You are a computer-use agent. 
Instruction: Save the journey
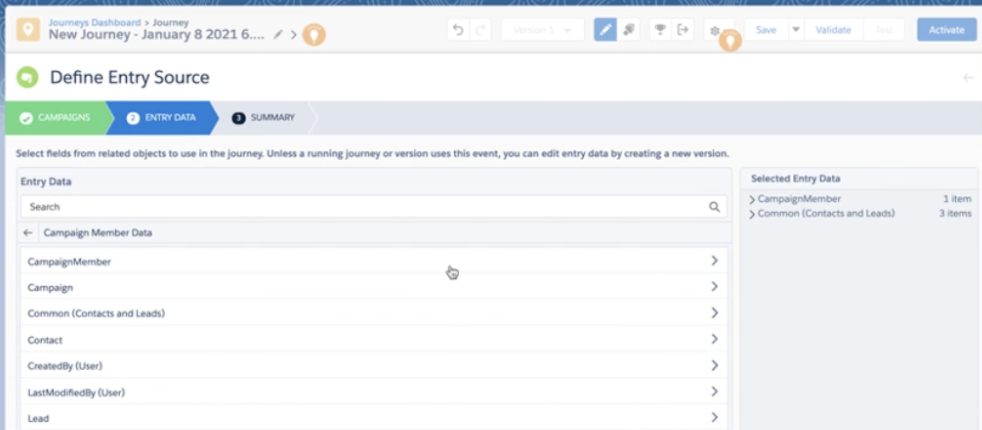click(x=766, y=29)
